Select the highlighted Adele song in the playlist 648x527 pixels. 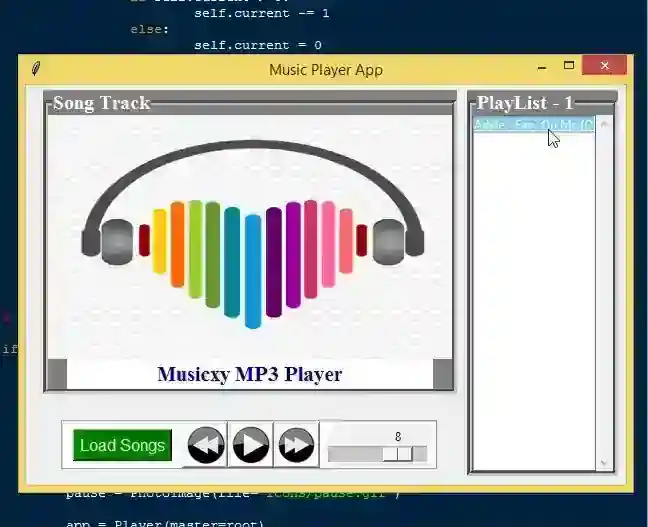coord(534,124)
